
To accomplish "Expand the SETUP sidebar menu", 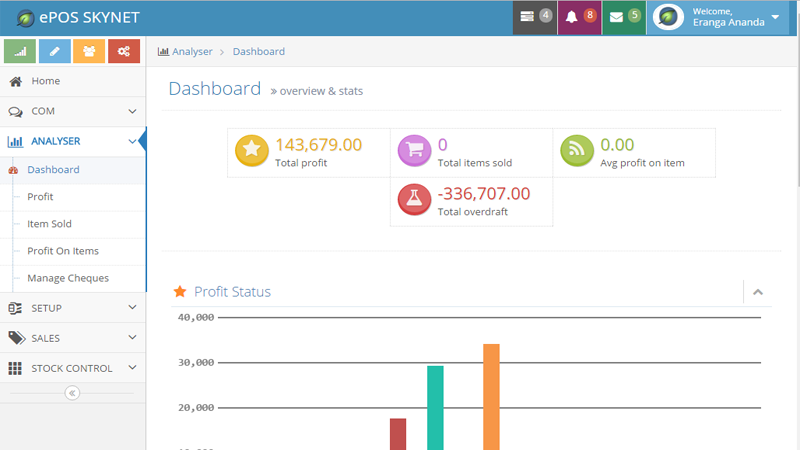I will coord(72,308).
